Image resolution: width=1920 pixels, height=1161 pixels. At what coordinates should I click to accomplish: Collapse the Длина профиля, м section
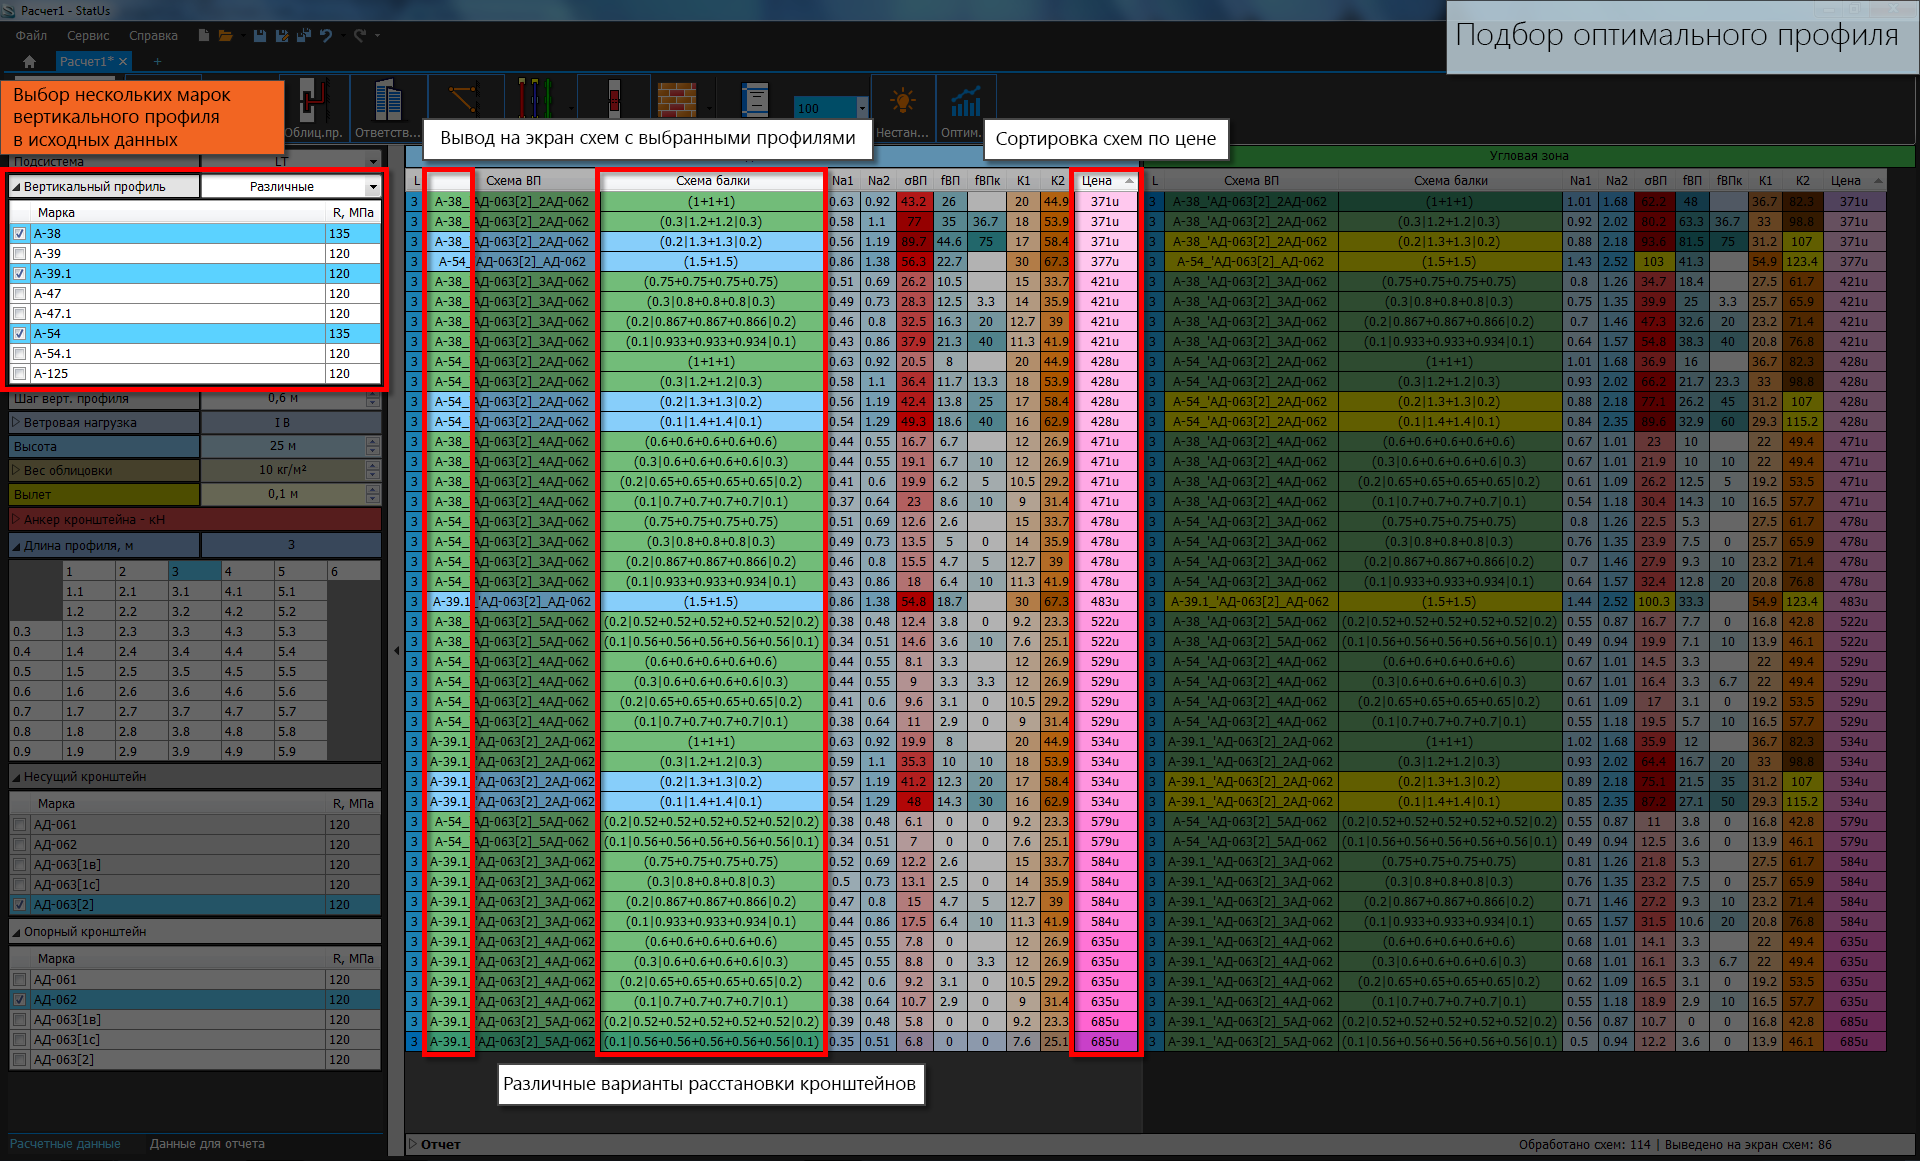click(16, 546)
